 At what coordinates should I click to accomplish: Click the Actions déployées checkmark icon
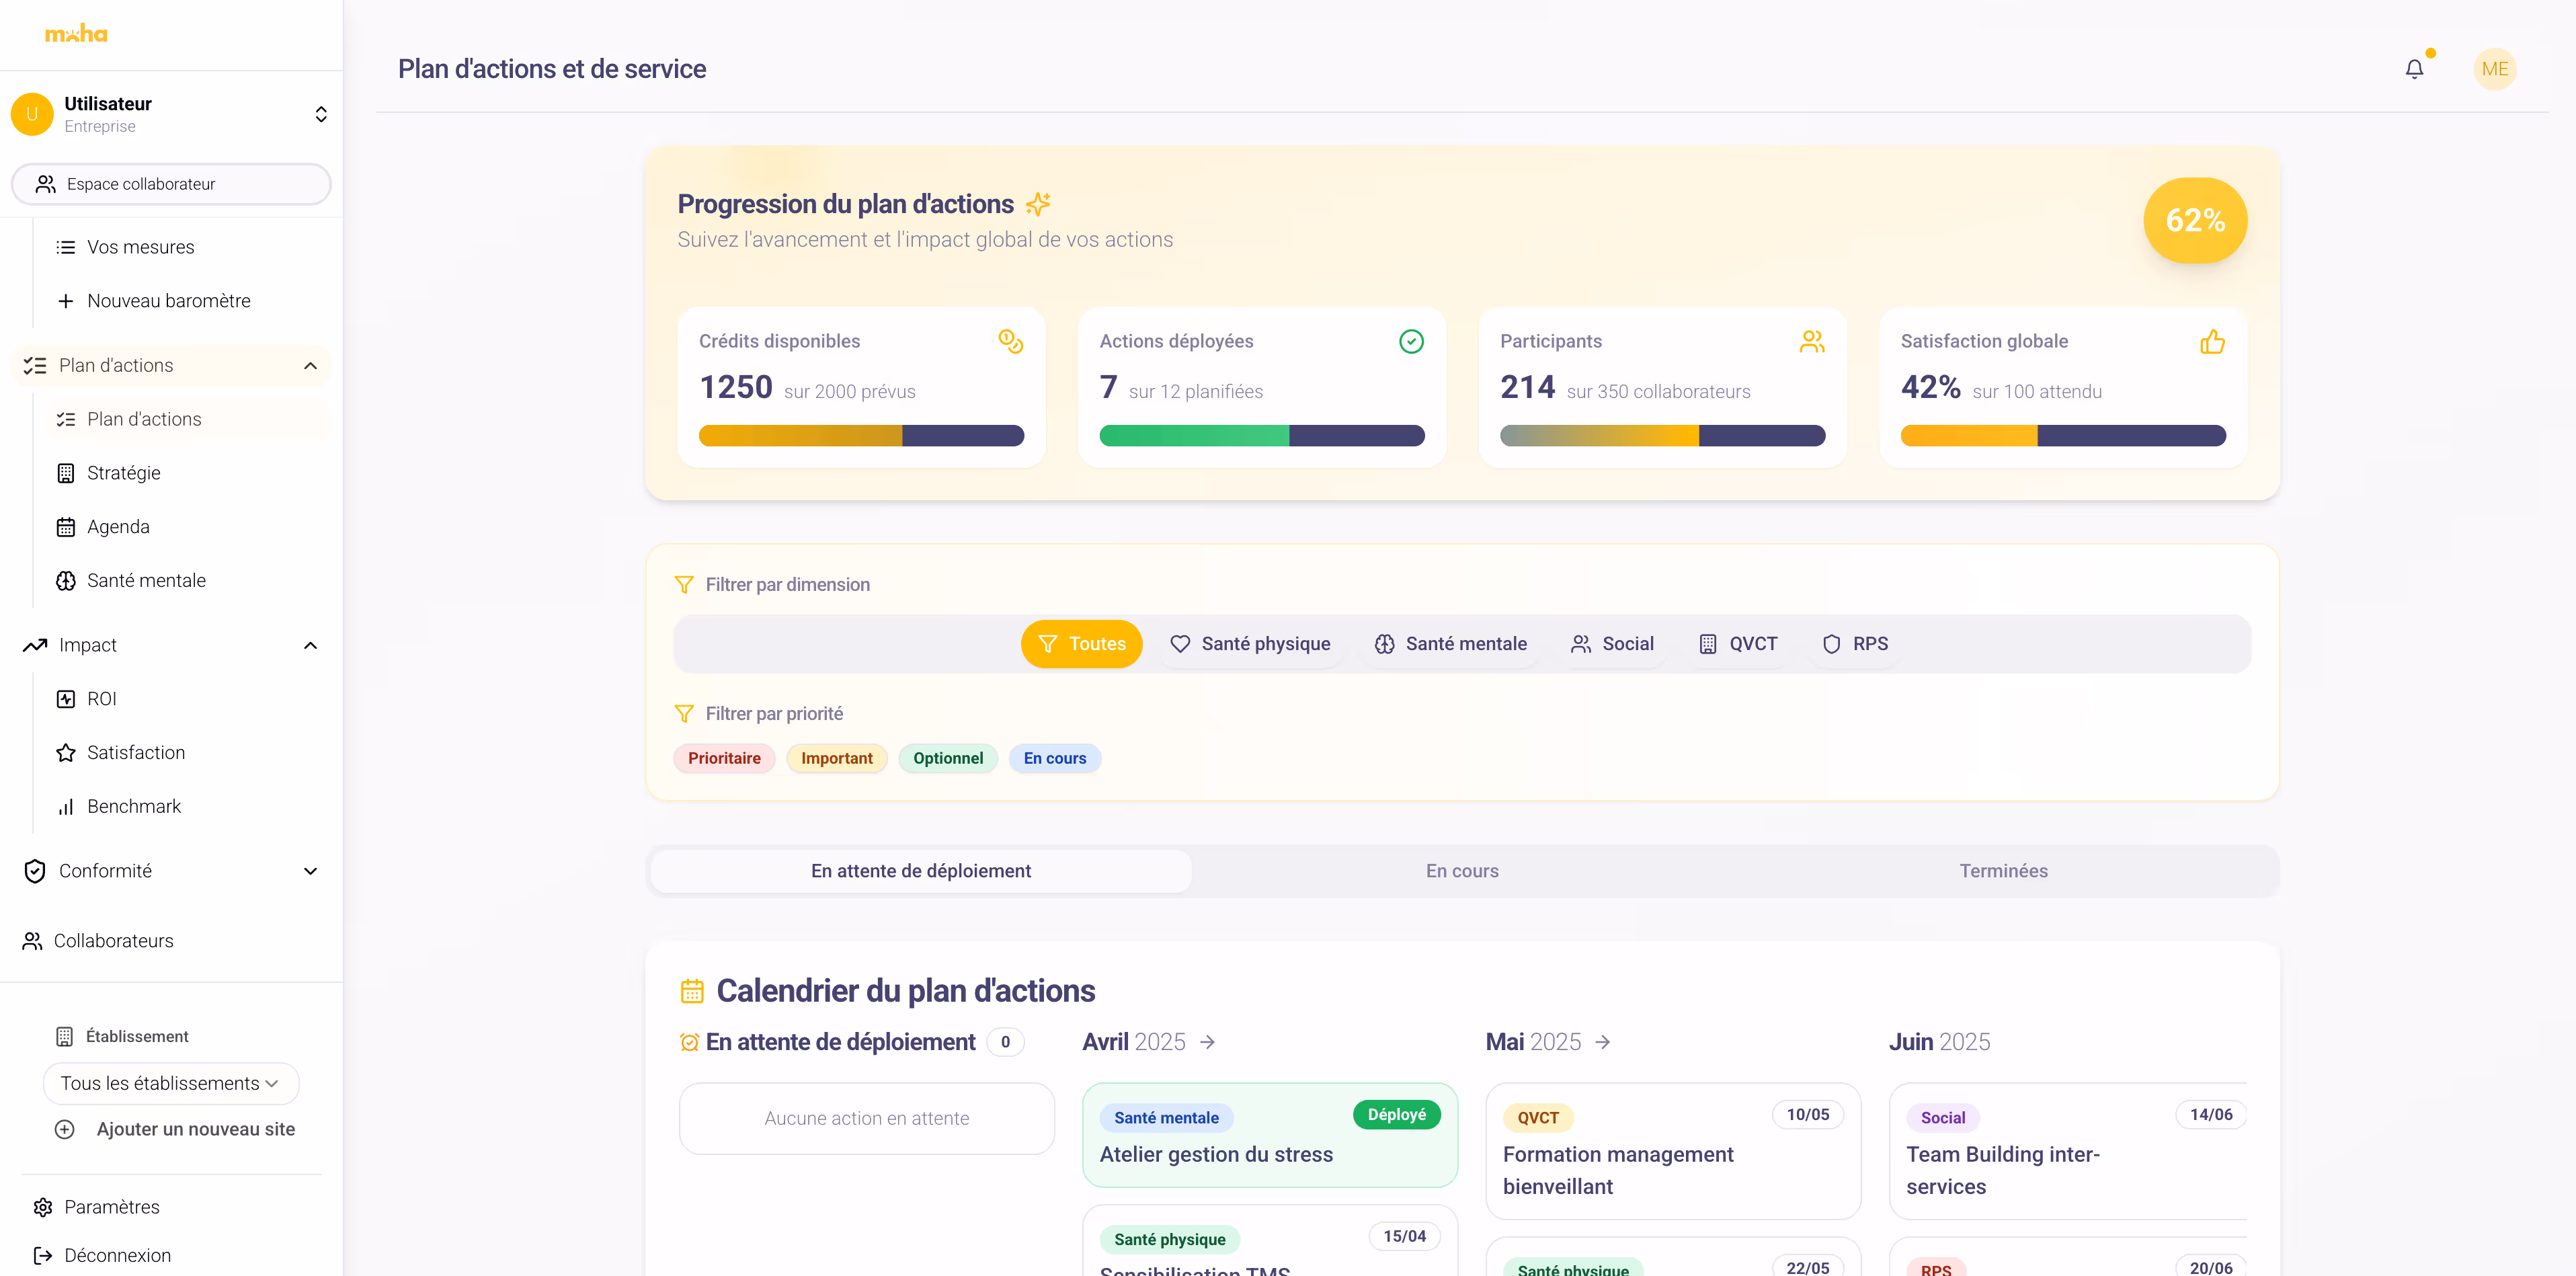(1411, 342)
